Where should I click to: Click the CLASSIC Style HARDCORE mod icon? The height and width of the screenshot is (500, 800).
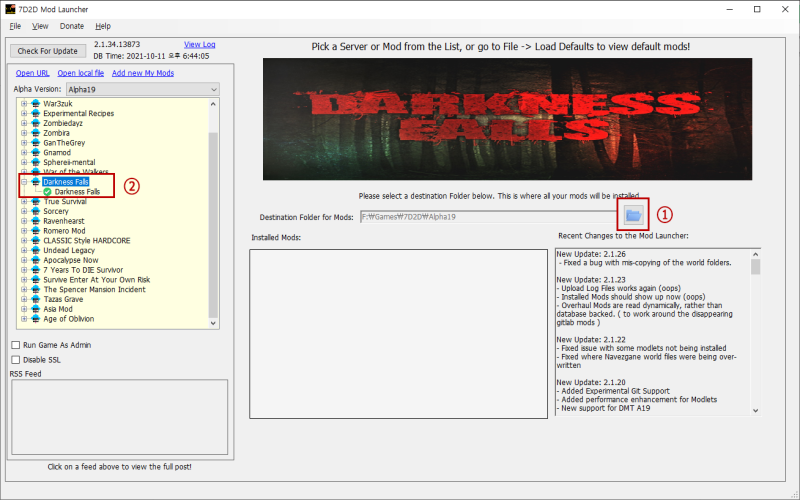pos(36,240)
